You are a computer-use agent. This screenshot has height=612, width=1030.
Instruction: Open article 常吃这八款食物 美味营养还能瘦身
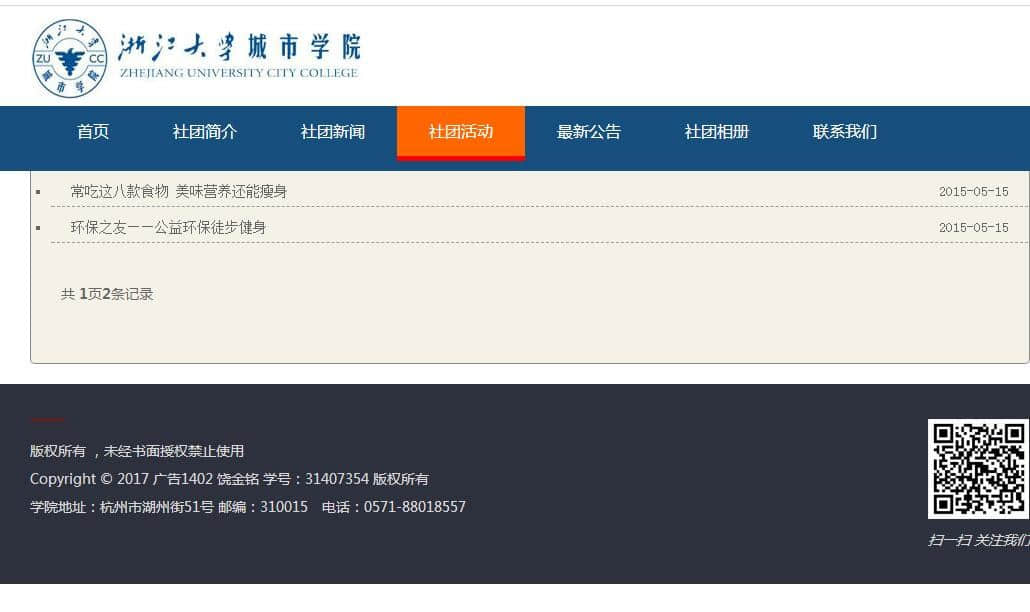tap(179, 191)
